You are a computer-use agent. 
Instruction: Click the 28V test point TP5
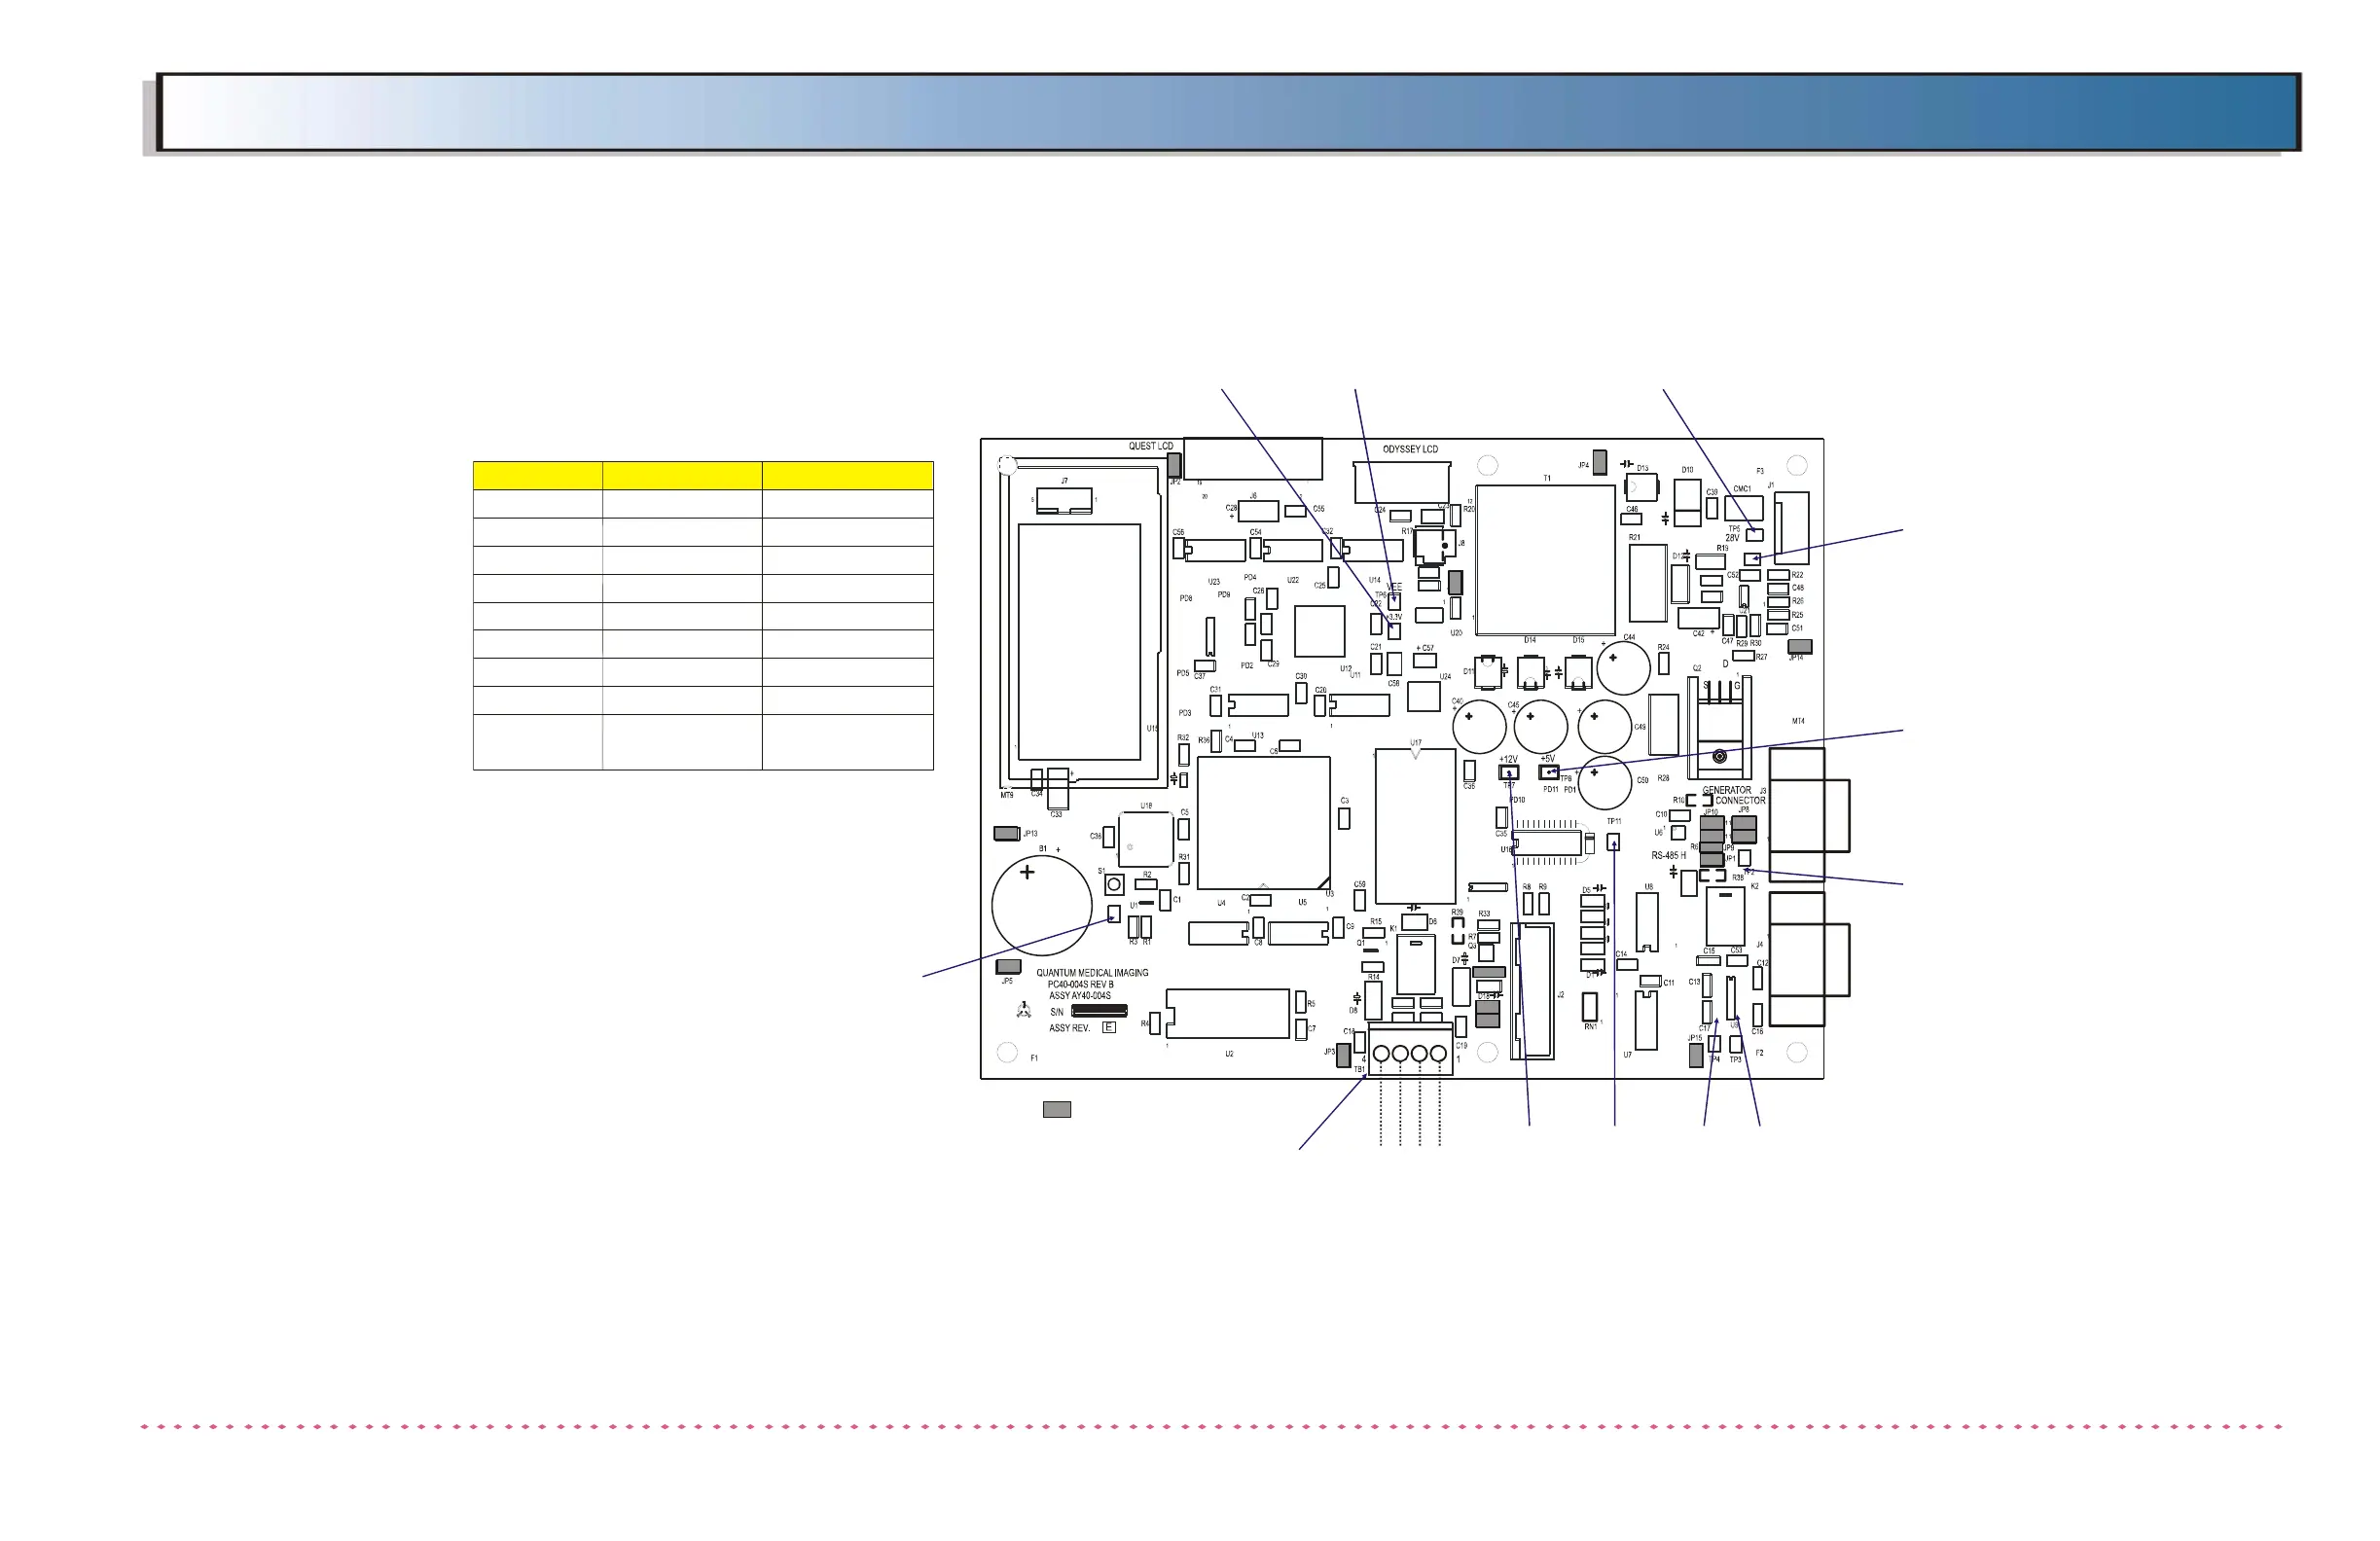[x=1754, y=535]
